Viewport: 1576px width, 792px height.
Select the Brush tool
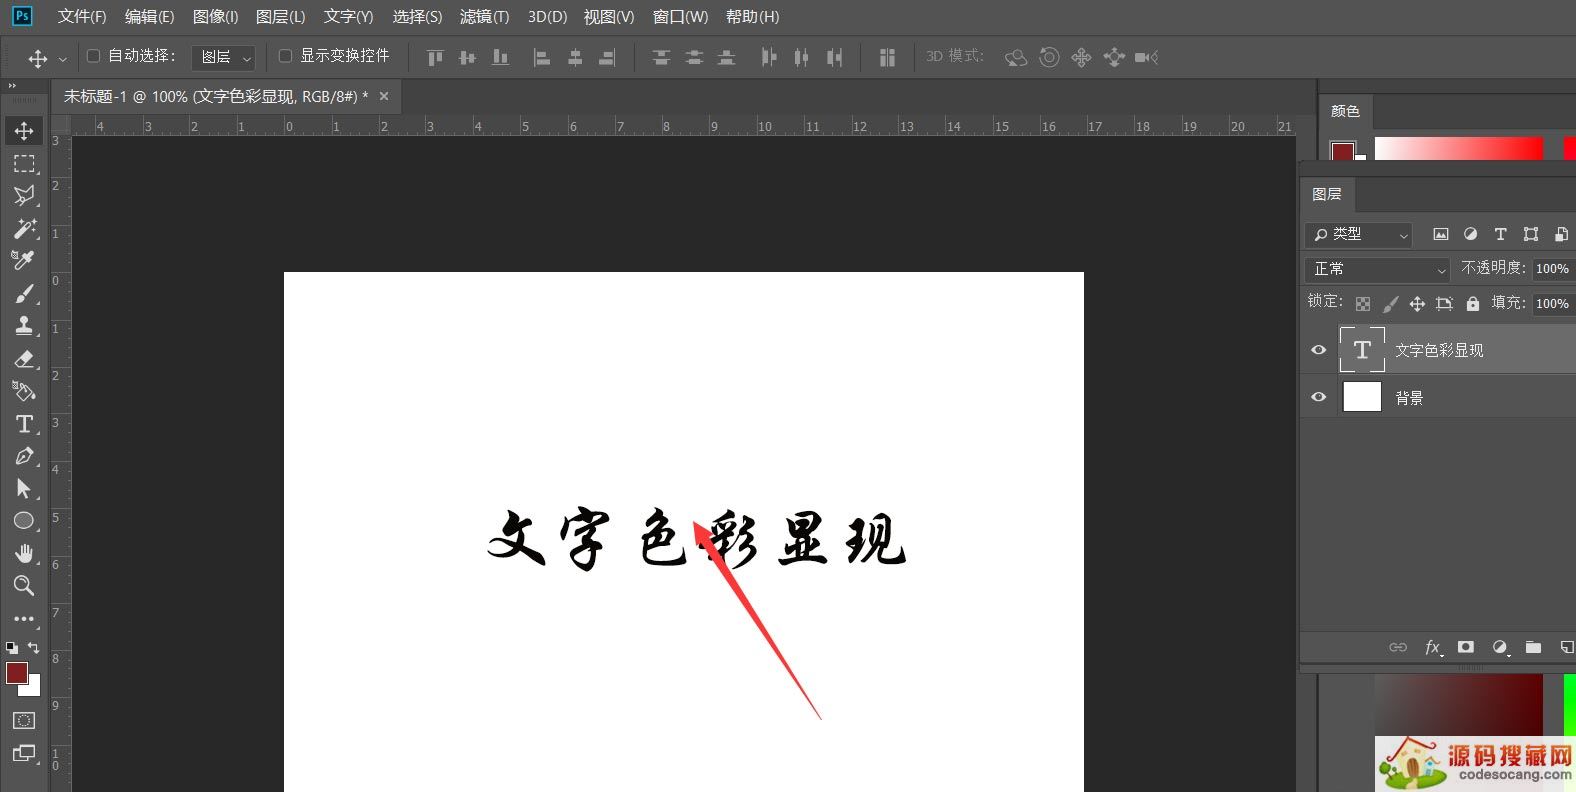point(24,294)
